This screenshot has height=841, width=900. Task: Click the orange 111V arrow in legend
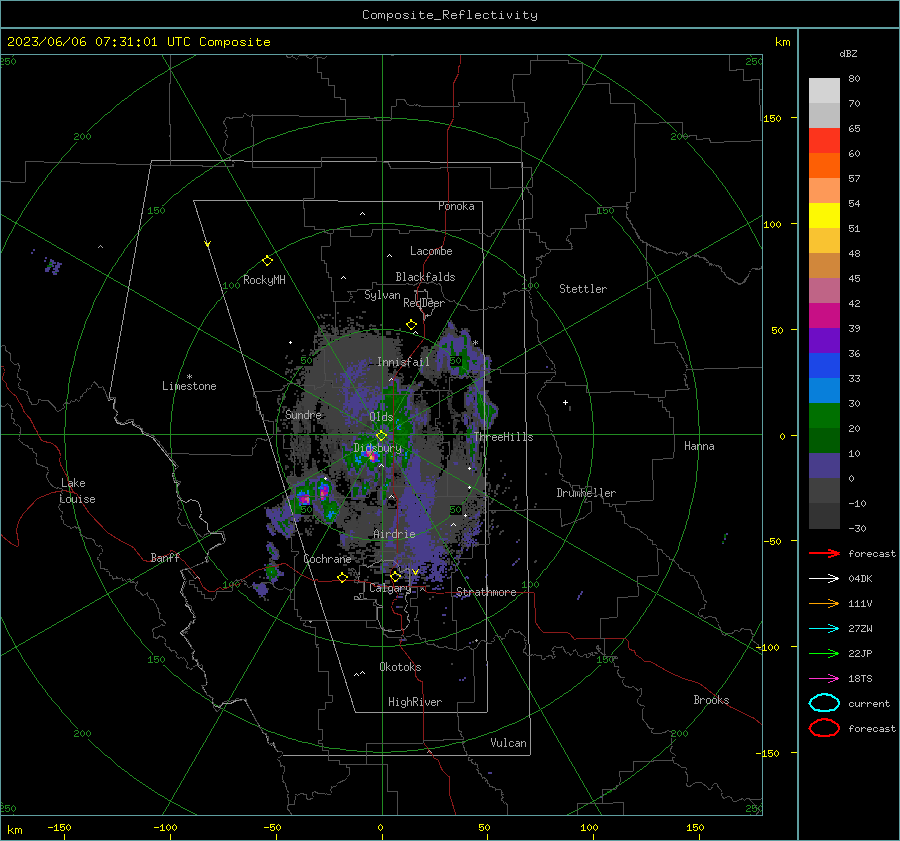click(x=824, y=603)
